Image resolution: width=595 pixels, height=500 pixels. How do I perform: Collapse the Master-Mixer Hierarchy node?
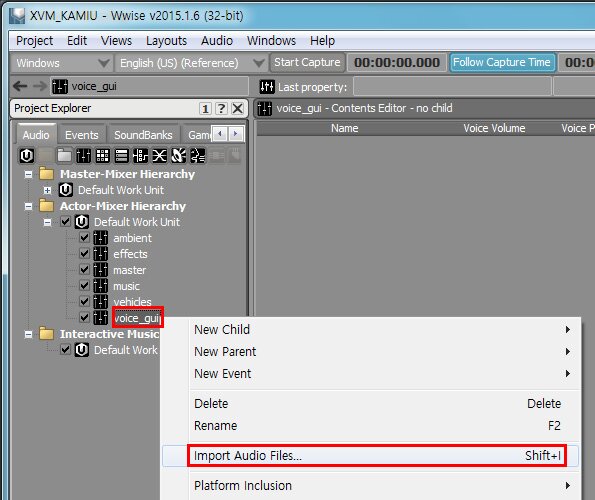pos(28,174)
